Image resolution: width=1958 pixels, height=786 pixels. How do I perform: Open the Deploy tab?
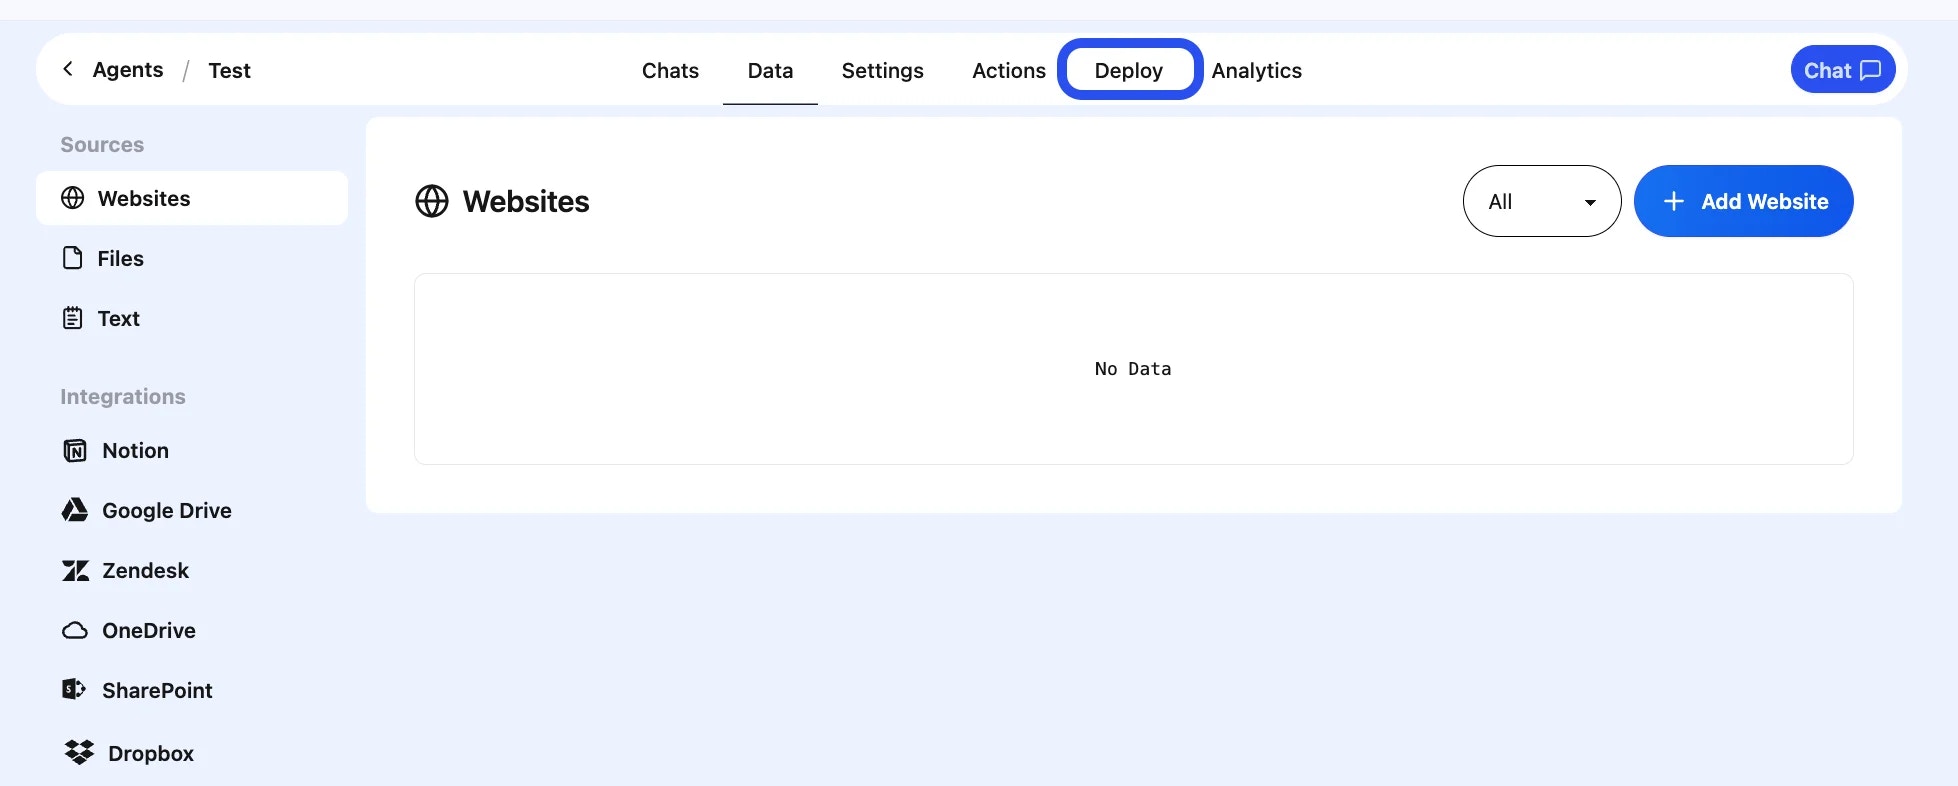coord(1129,70)
